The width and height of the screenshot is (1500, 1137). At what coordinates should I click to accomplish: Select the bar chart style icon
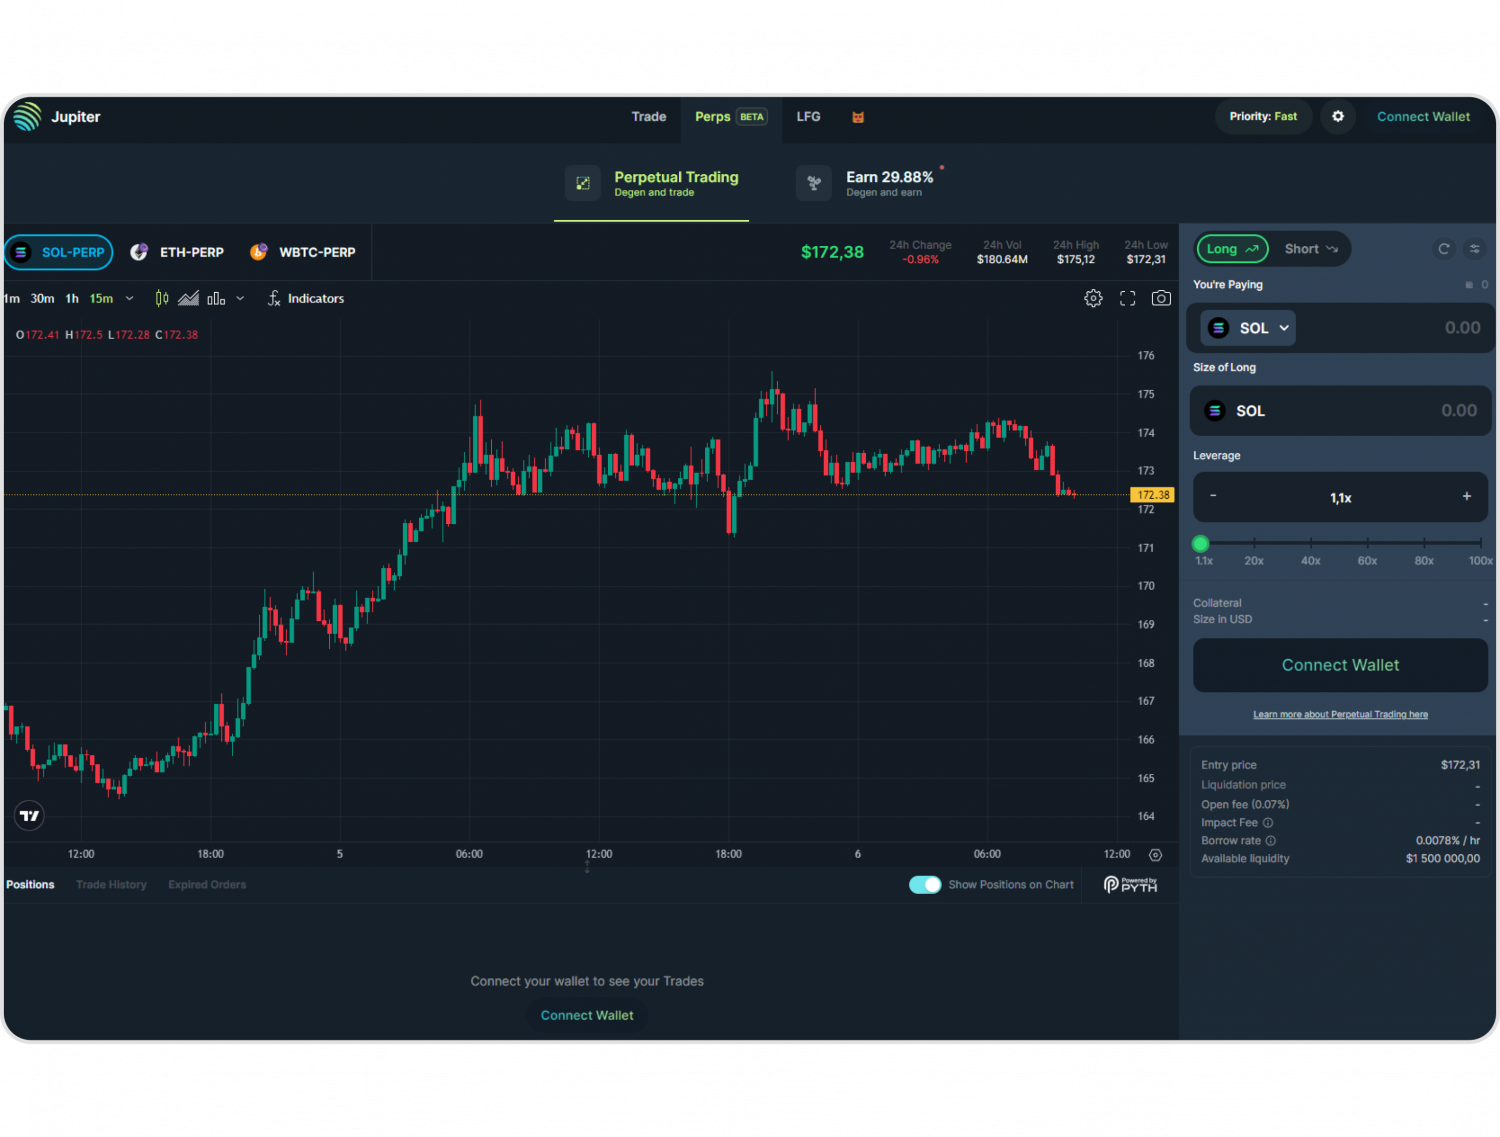click(216, 298)
